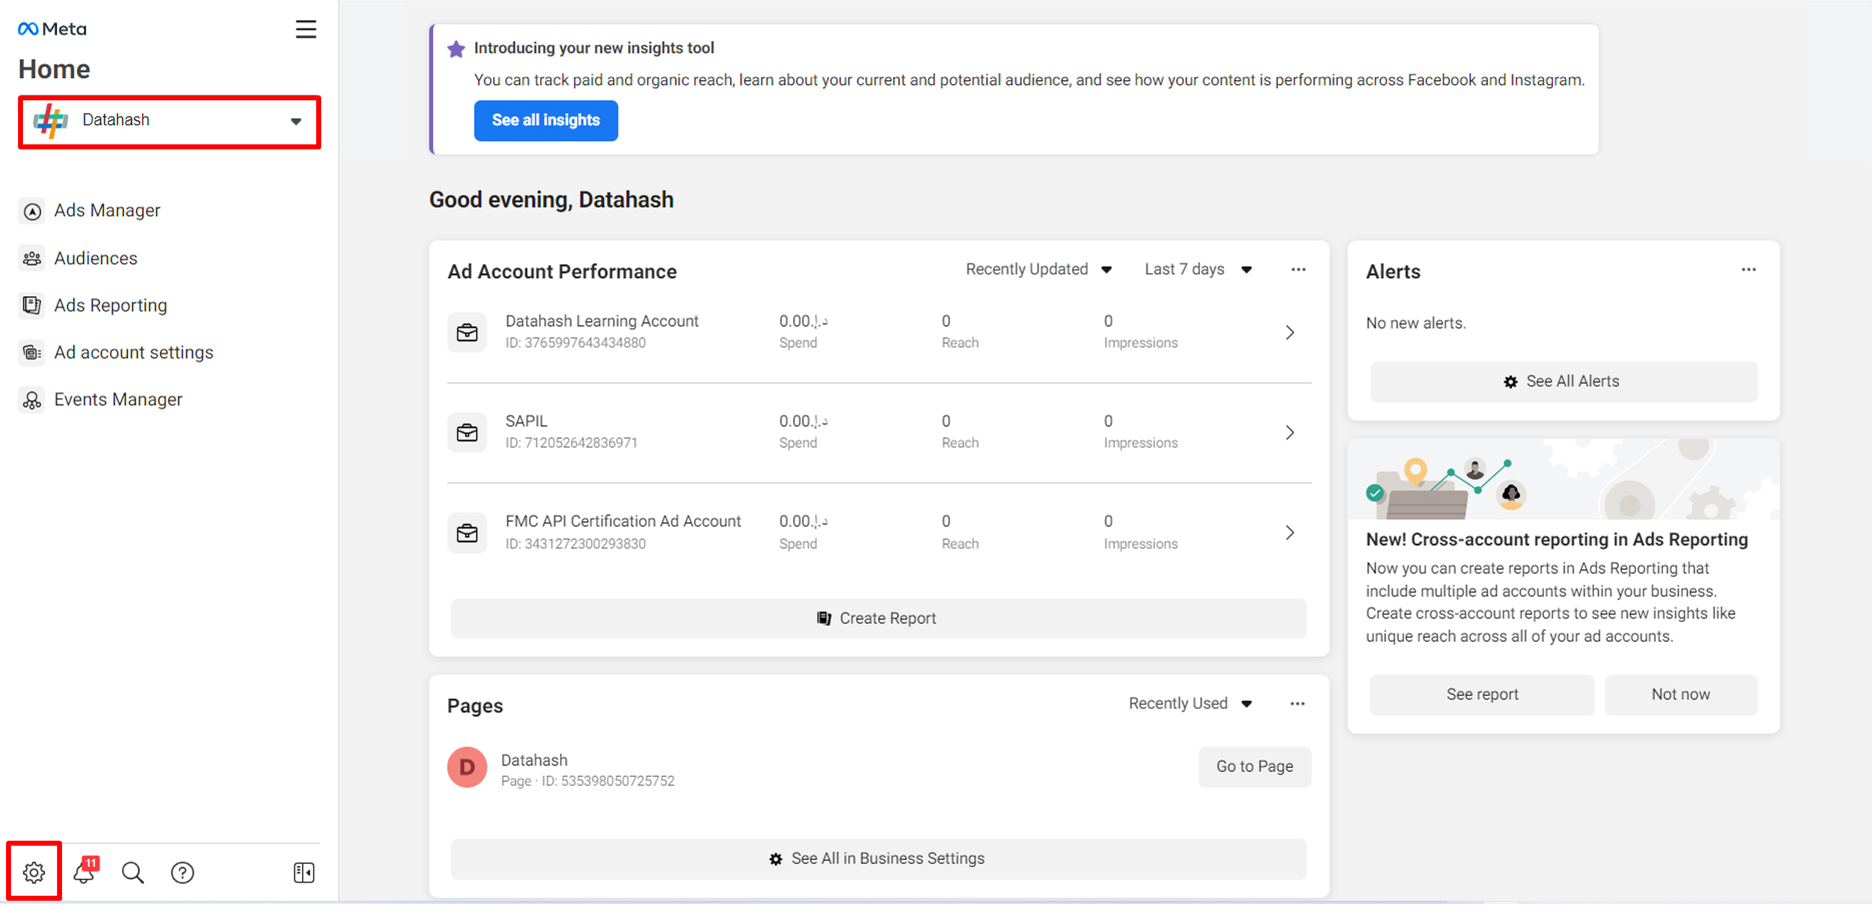Image resolution: width=1872 pixels, height=909 pixels.
Task: Click the star icon in insights banner
Action: [x=456, y=48]
